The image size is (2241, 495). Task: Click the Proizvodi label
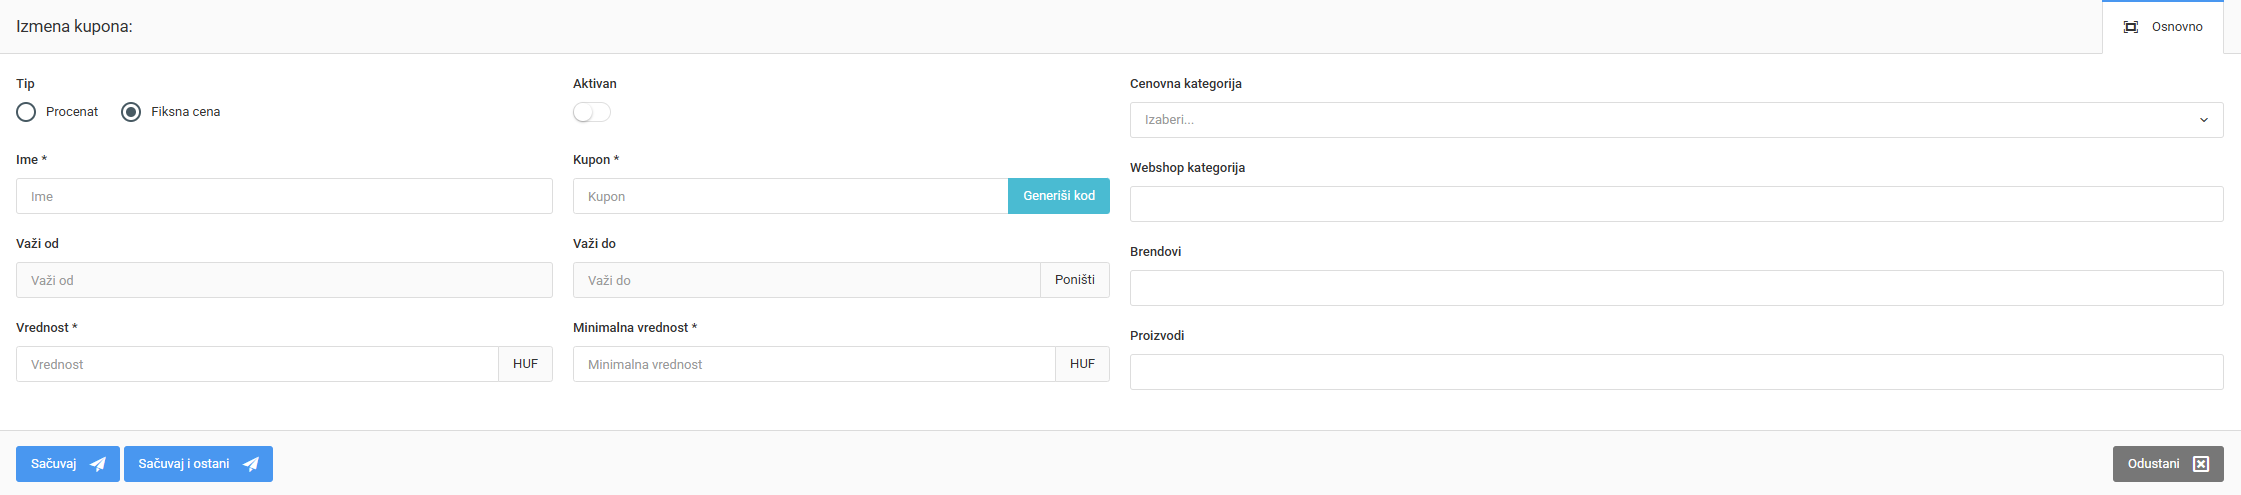[x=1157, y=336]
